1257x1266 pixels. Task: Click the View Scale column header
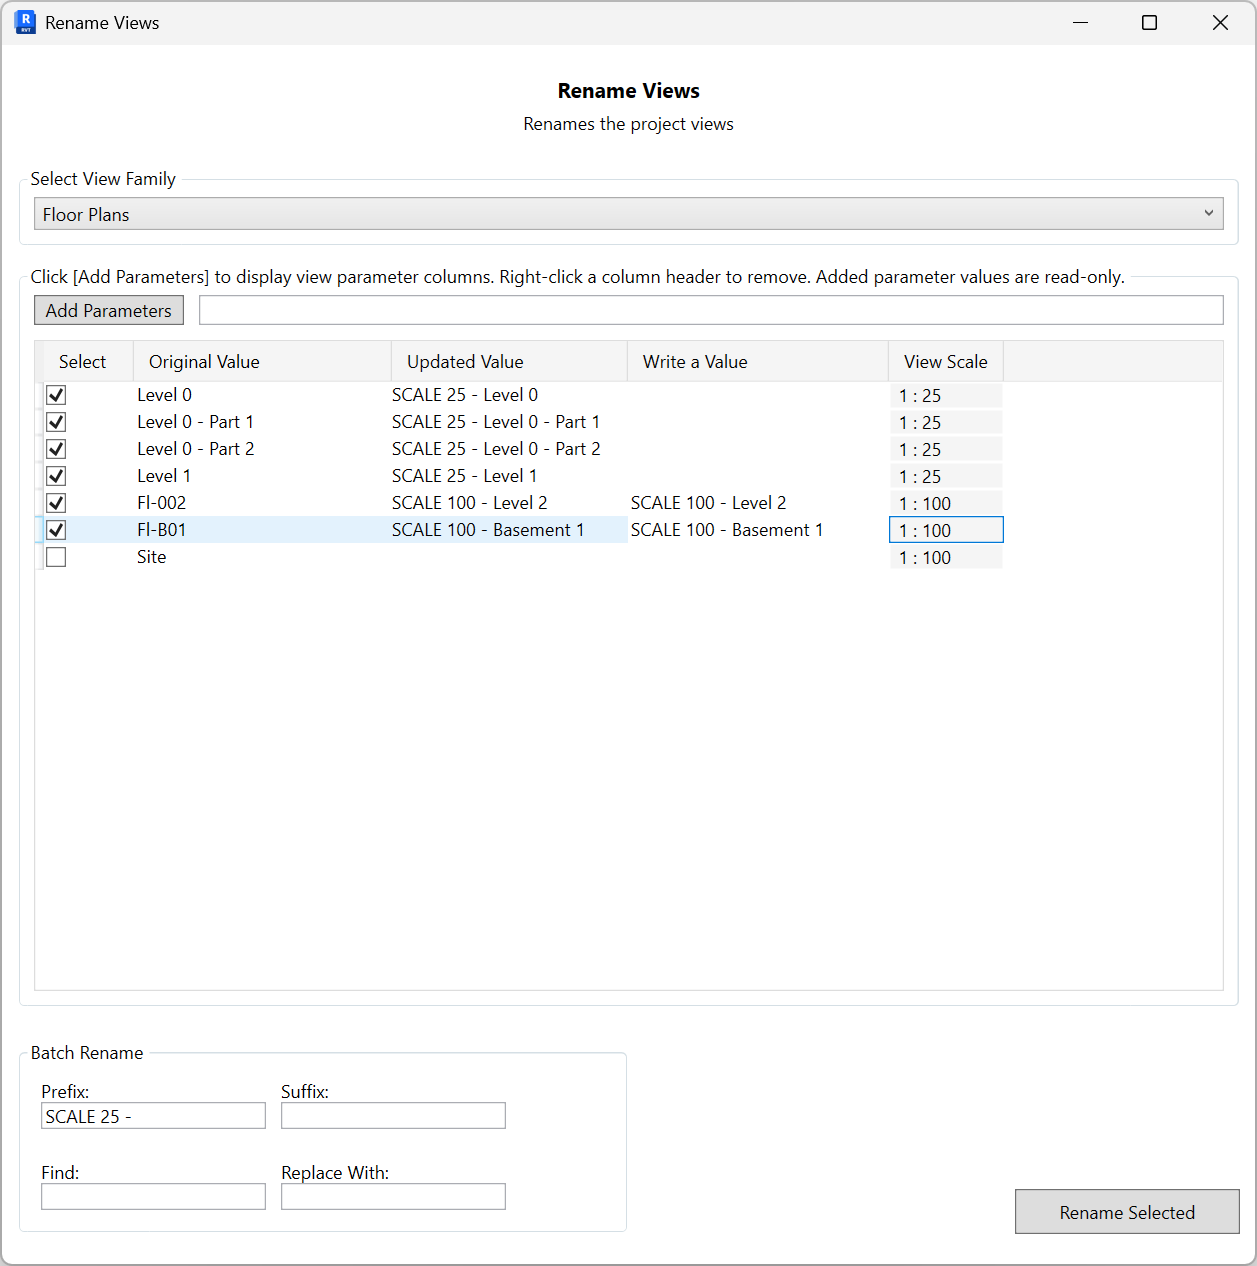[944, 361]
